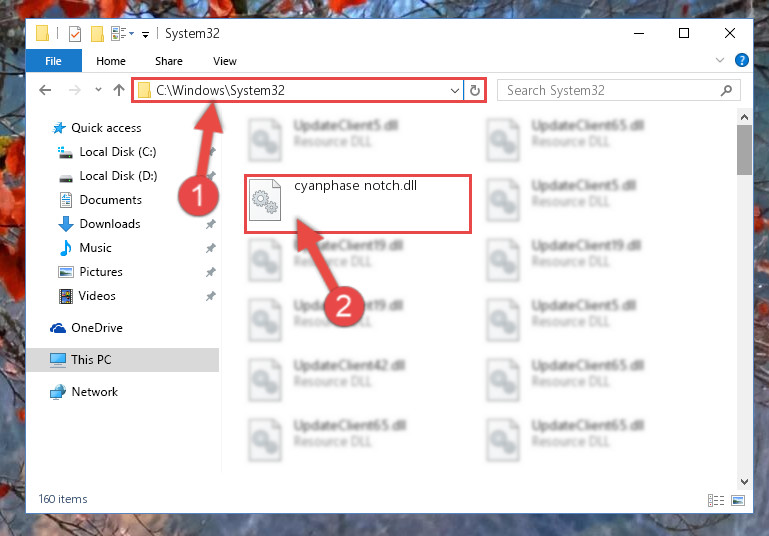Open the File menu

[53, 61]
